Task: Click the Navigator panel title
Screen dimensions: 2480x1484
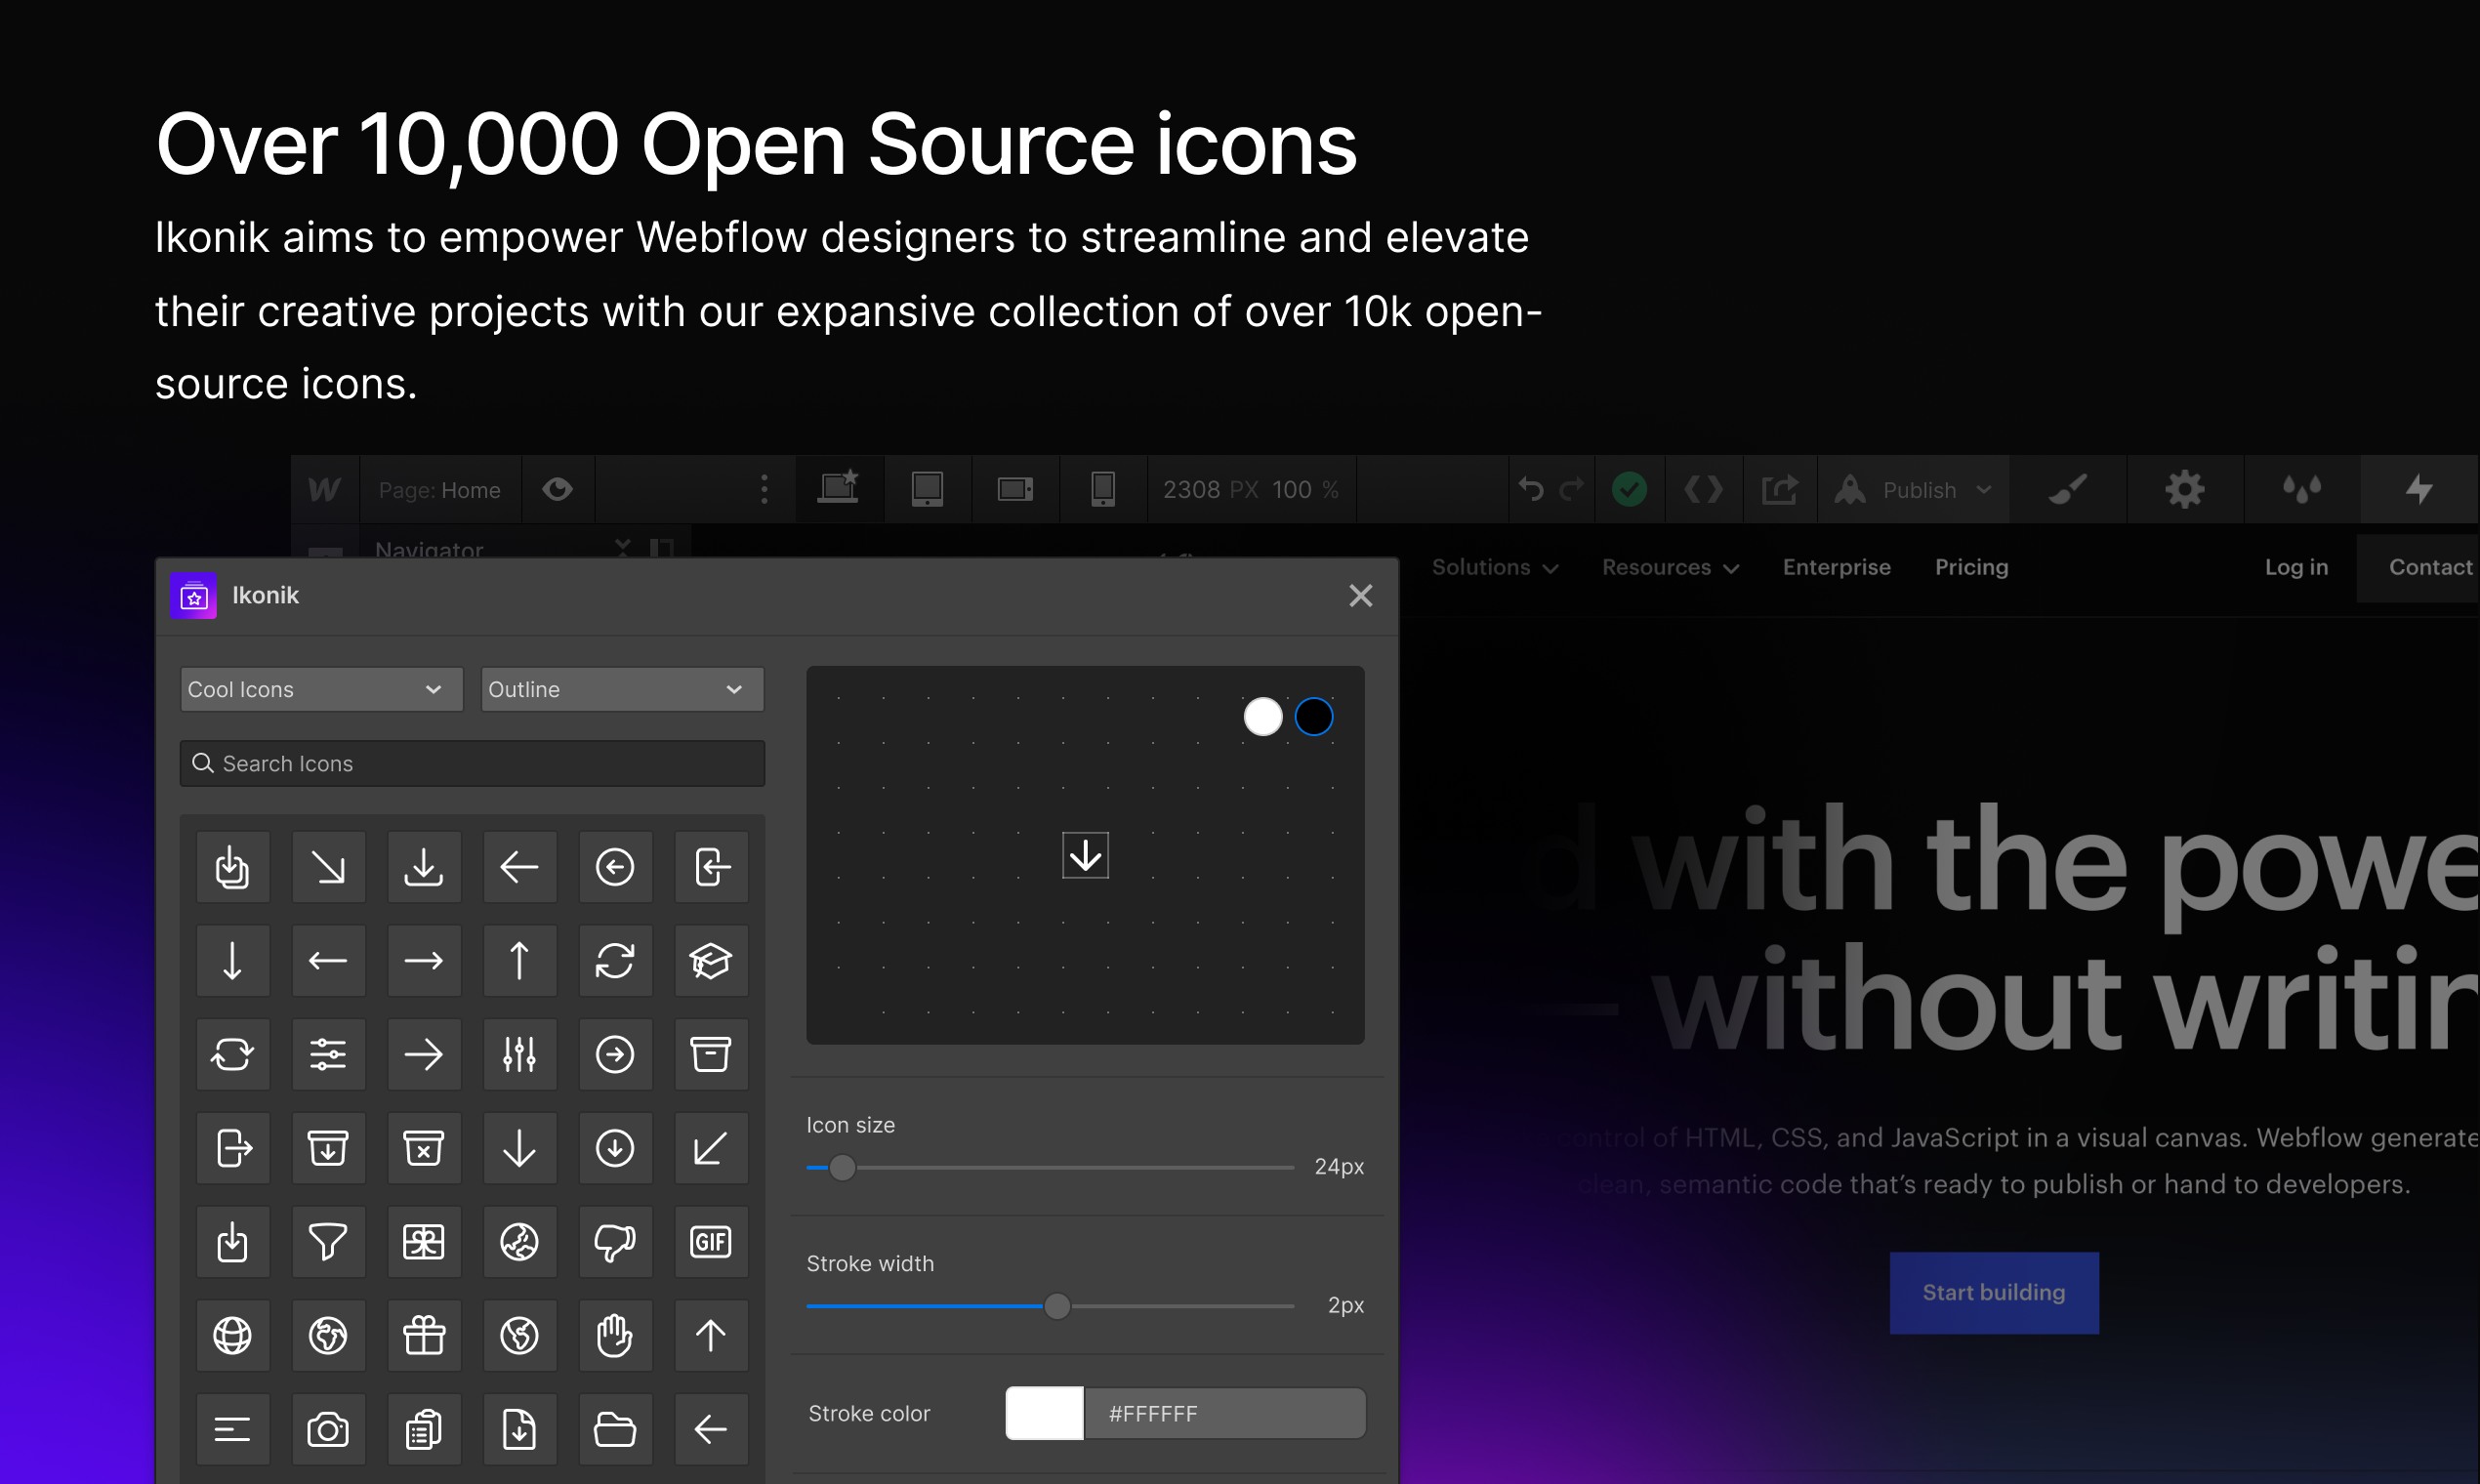Action: click(429, 548)
